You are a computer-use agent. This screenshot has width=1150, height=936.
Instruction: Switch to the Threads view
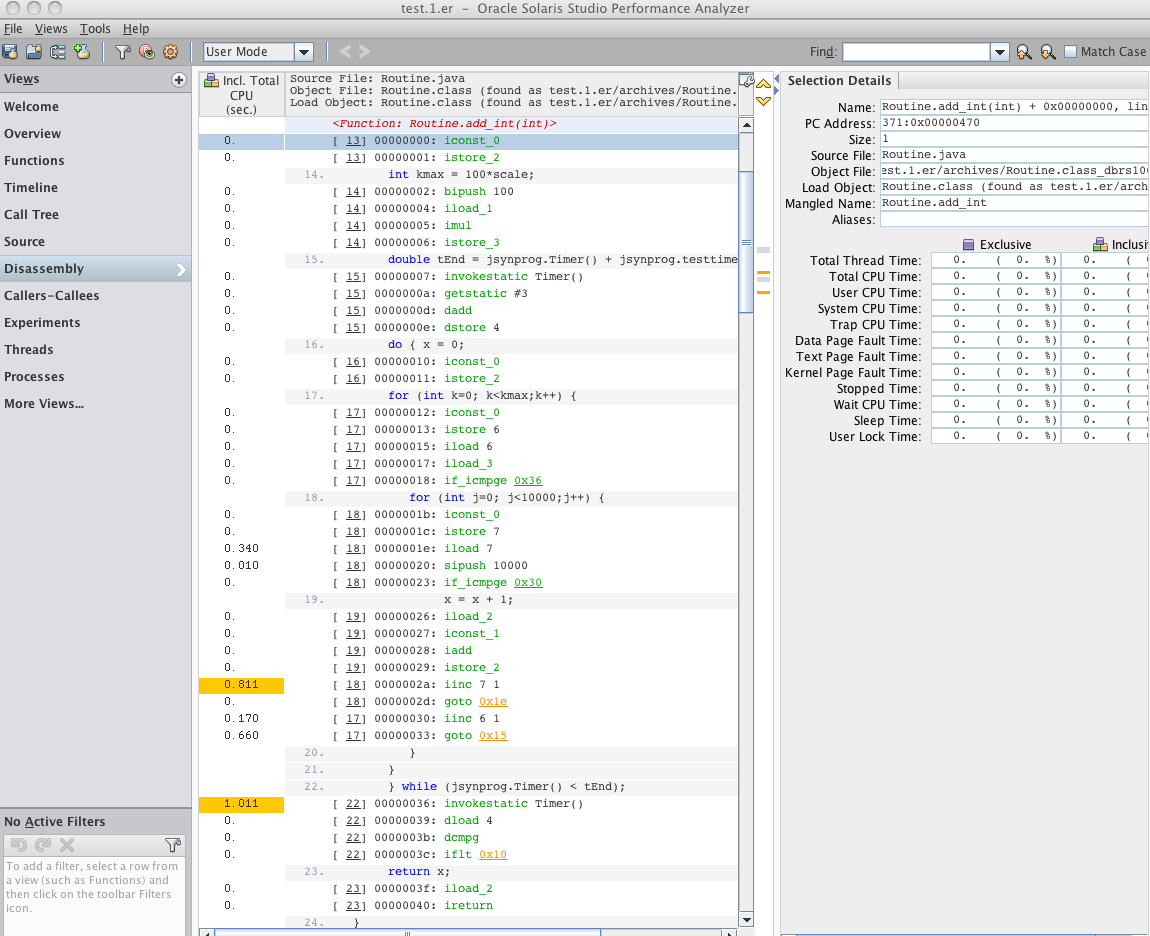click(x=95, y=351)
